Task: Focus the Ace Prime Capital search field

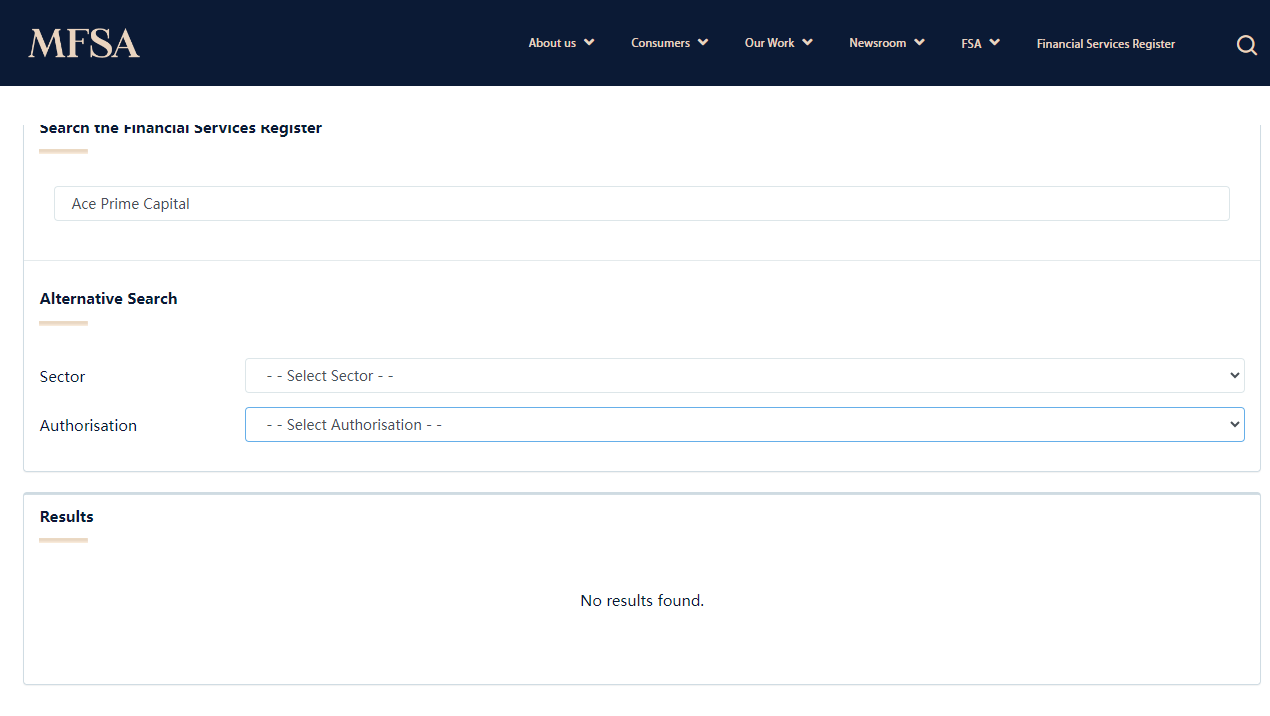Action: tap(641, 204)
